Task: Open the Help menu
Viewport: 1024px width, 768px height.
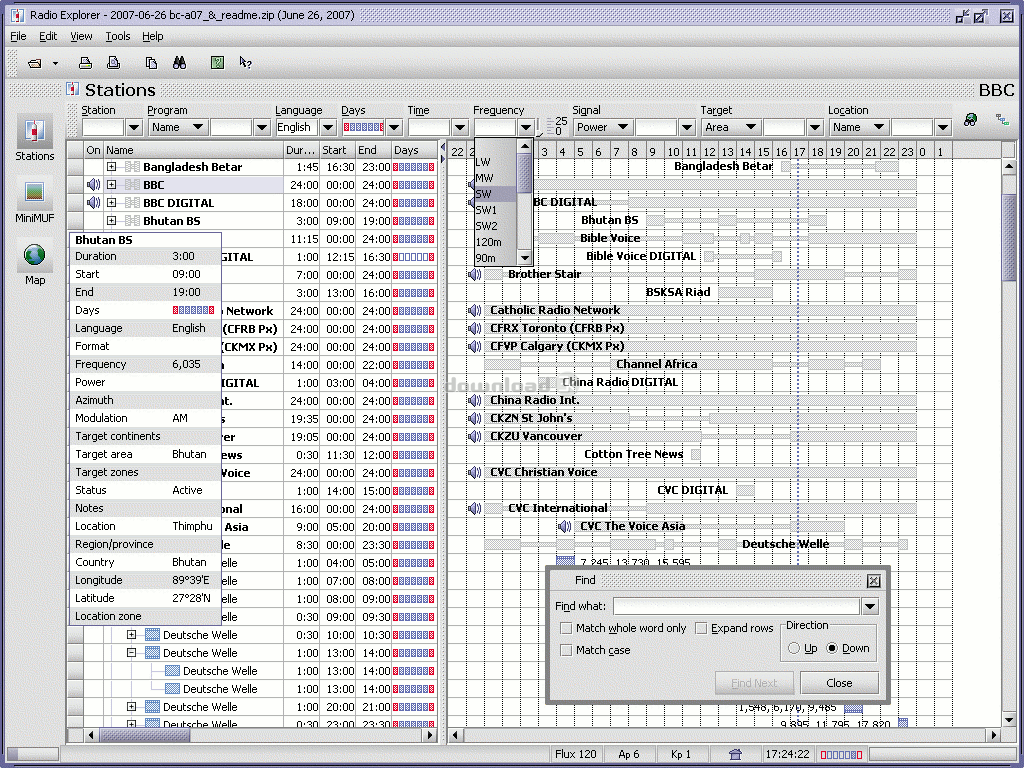Action: 153,37
